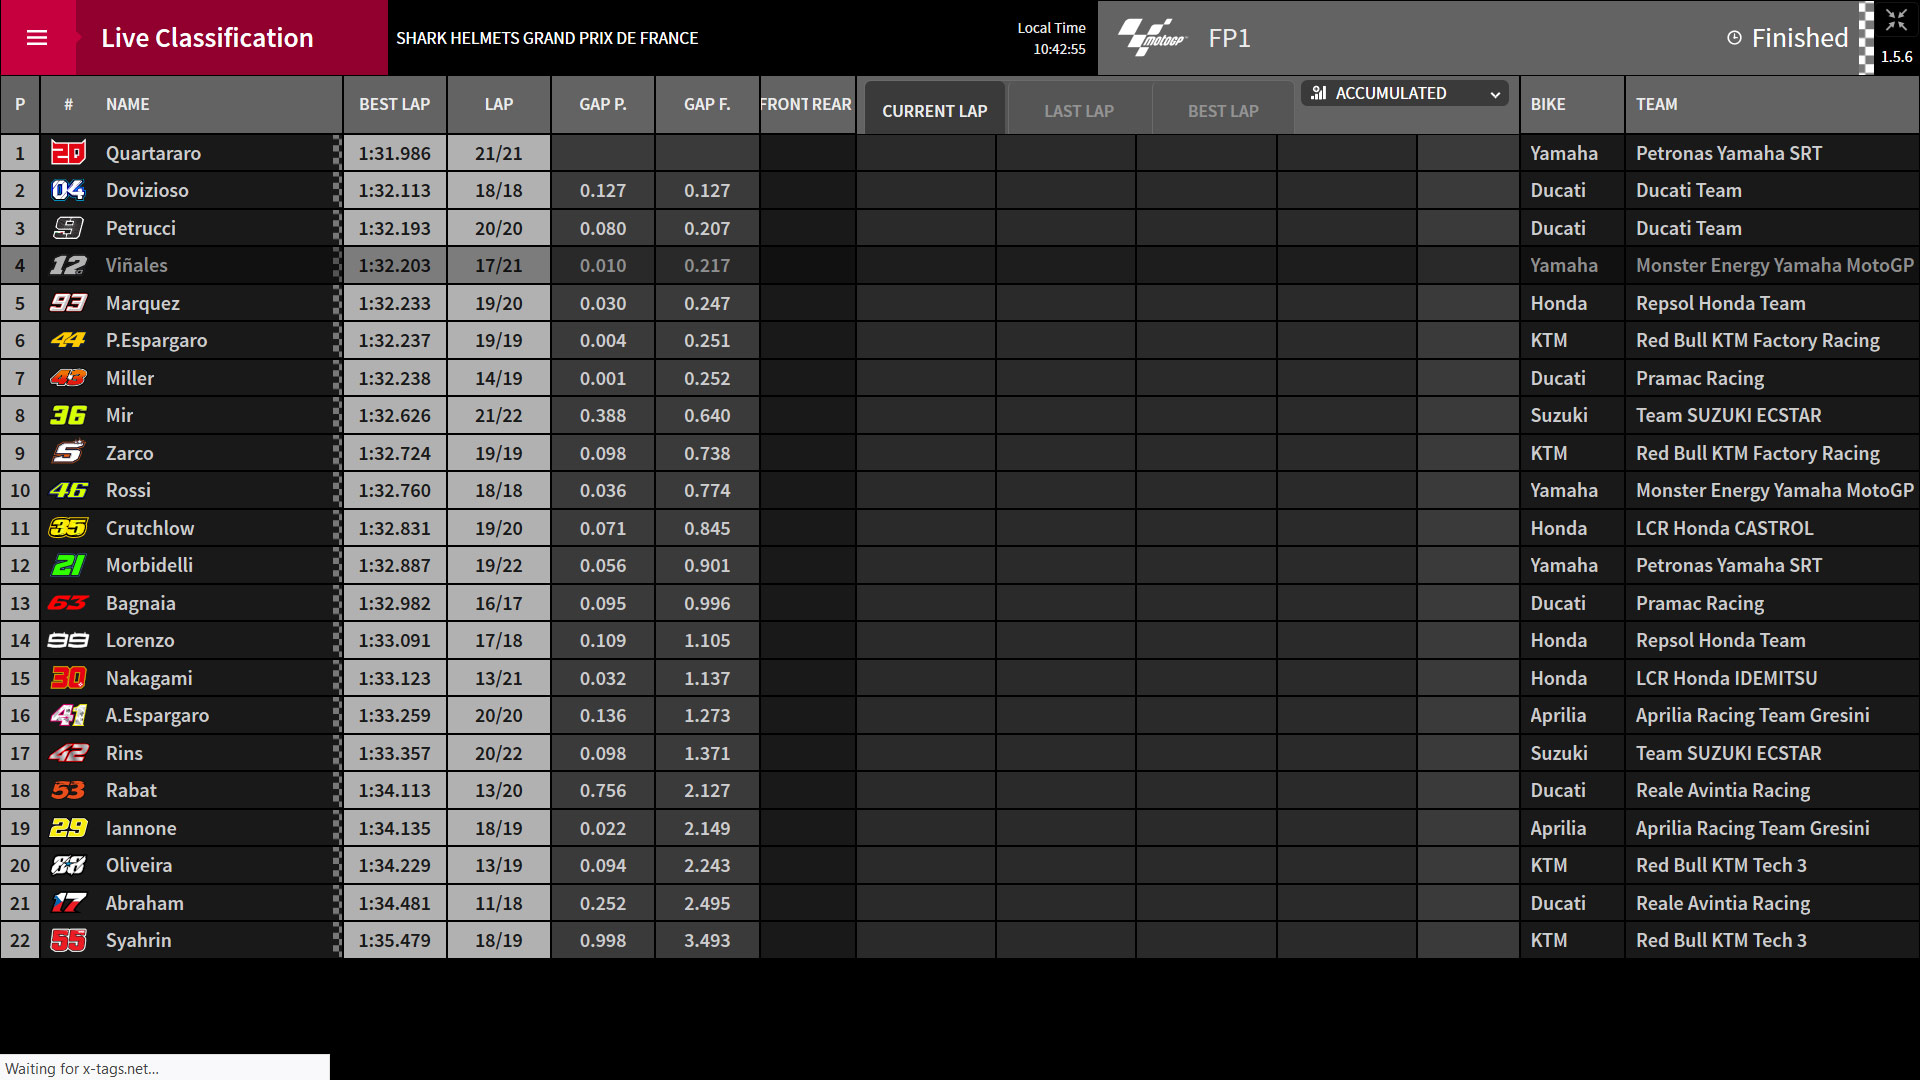Click Viñales' number 12 badge

click(x=68, y=265)
